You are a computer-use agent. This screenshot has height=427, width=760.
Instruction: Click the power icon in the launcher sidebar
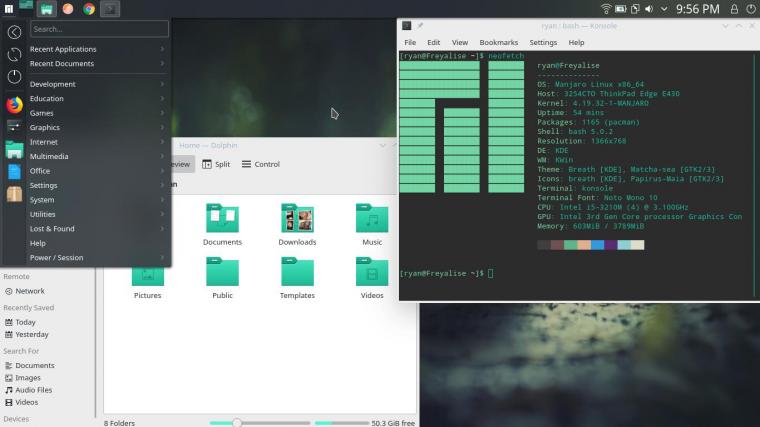14,77
